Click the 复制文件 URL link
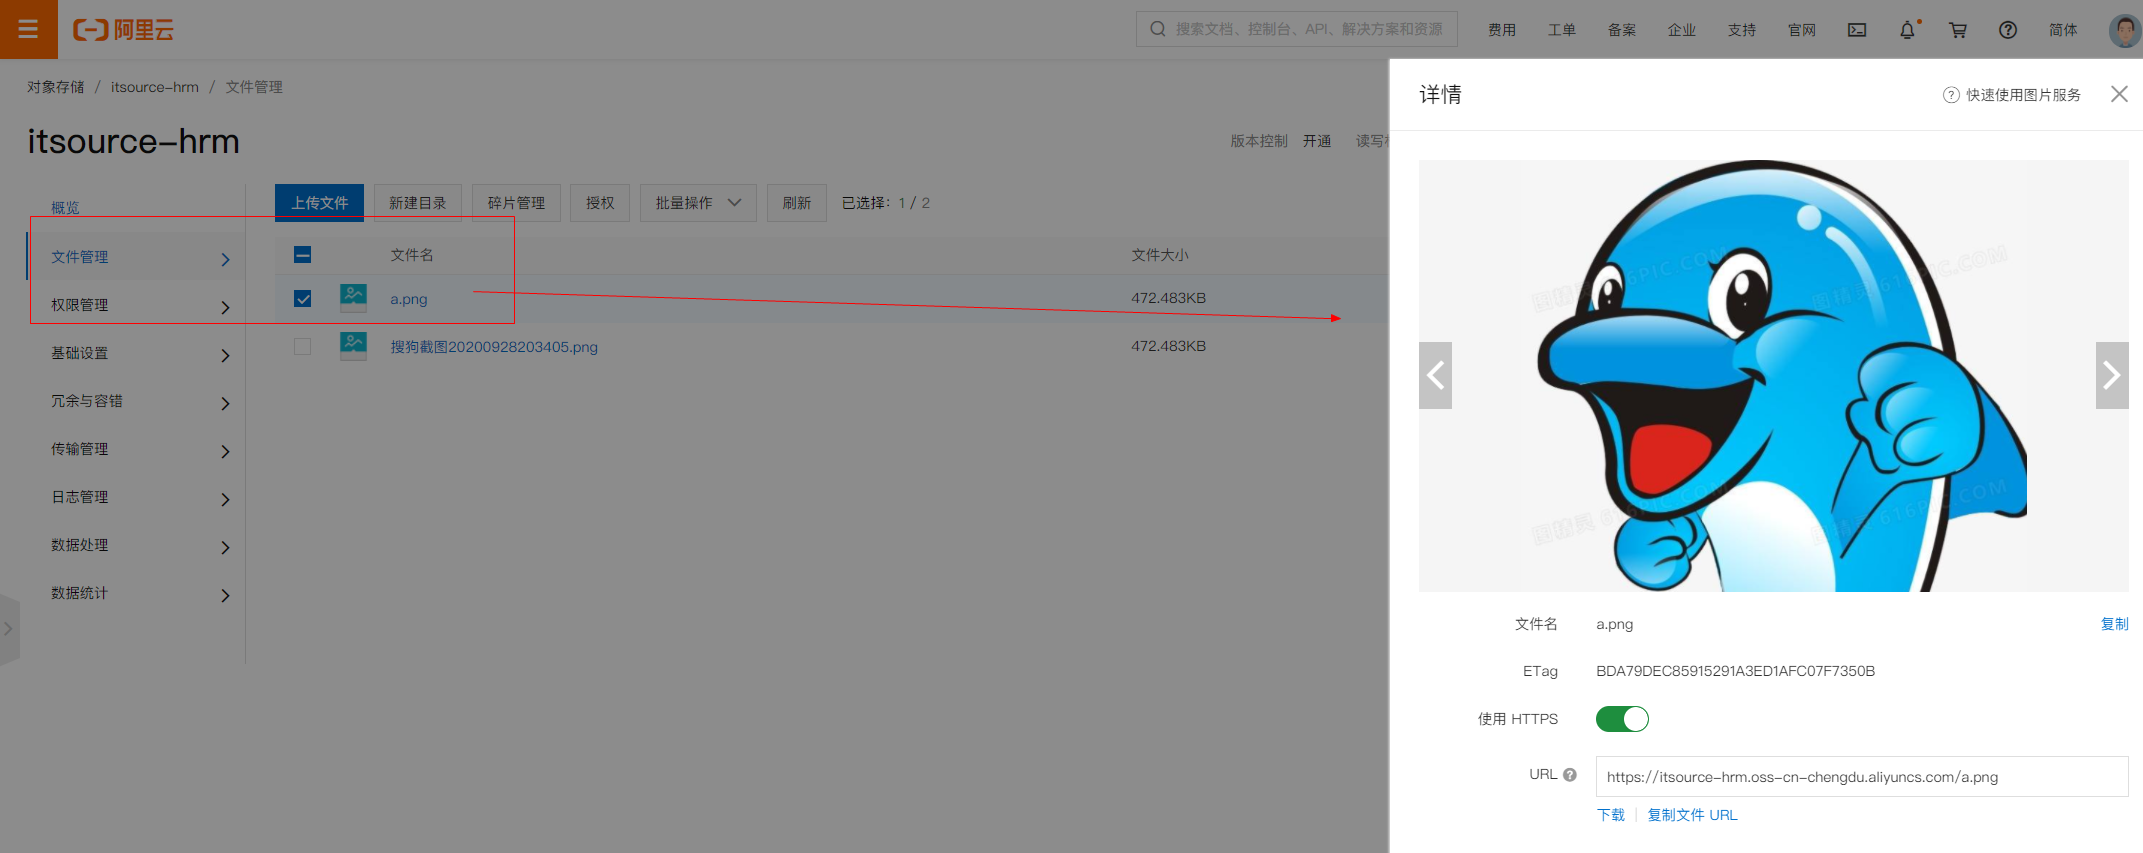The image size is (2143, 853). coord(1692,815)
